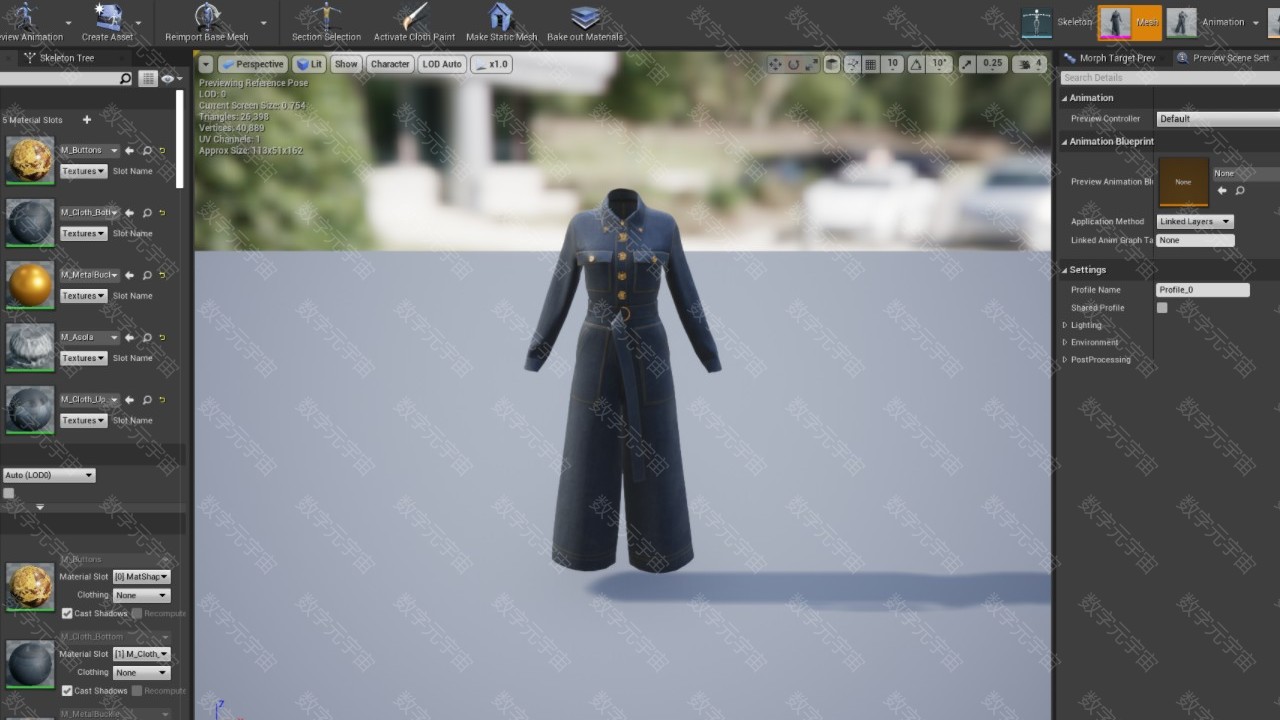1280x720 pixels.
Task: Select the scale gizmo in viewport toolbar
Action: (811, 64)
